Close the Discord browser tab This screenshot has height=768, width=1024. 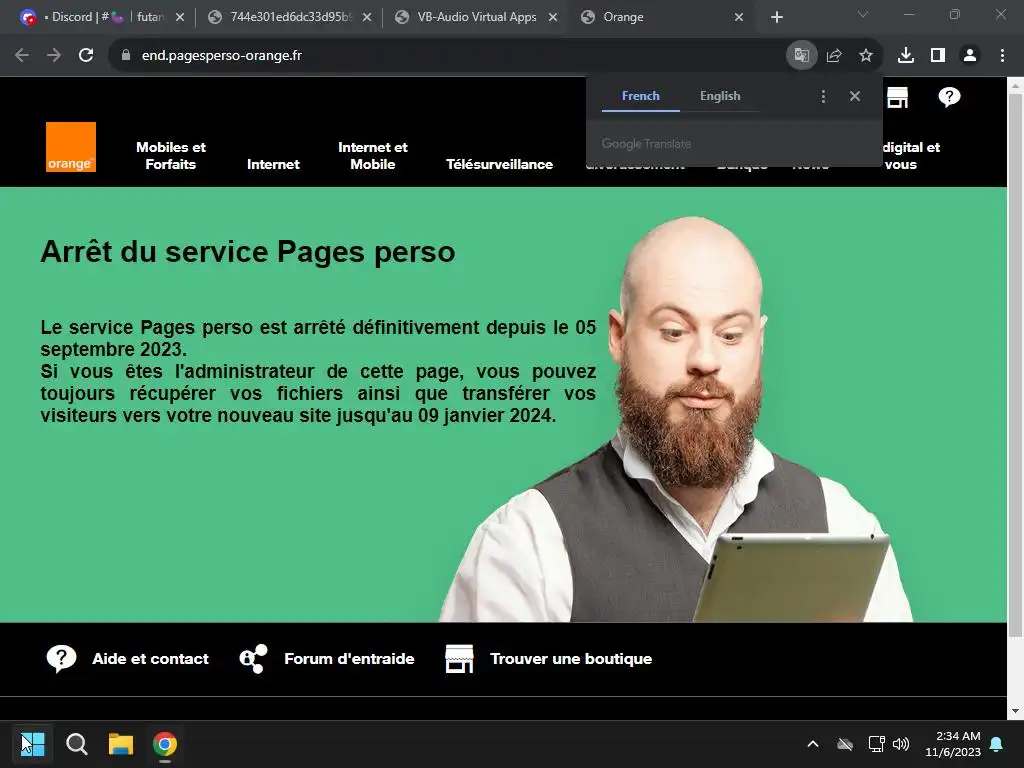tap(180, 17)
